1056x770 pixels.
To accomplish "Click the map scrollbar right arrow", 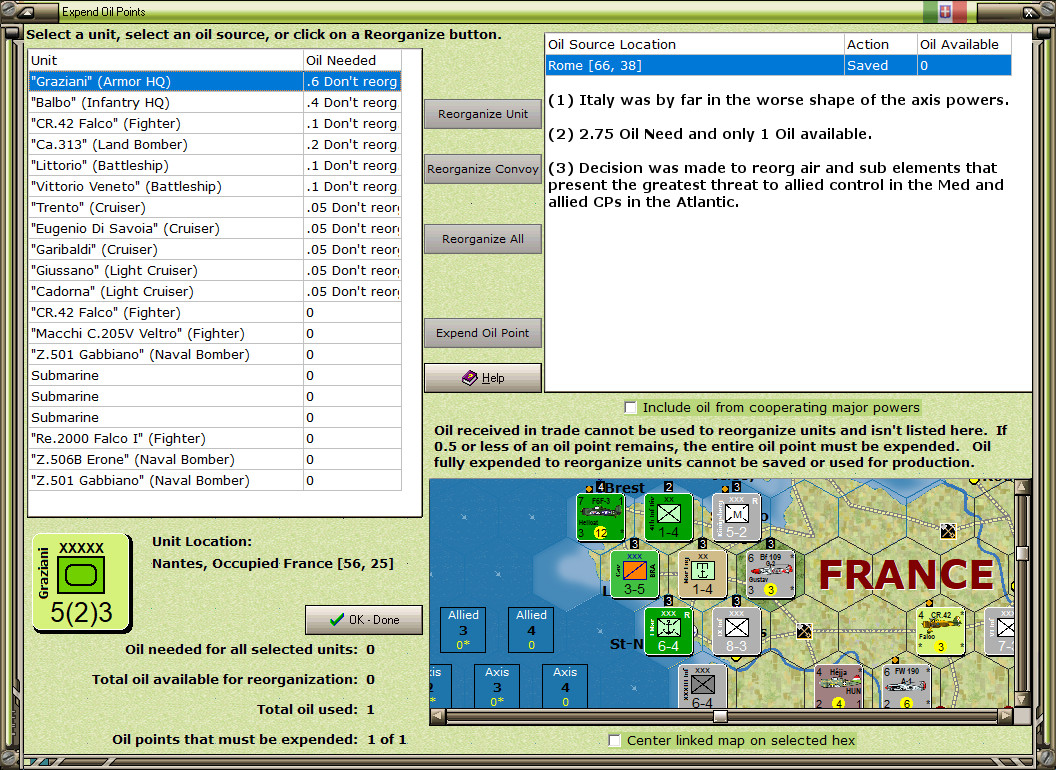I will pyautogui.click(x=1005, y=716).
